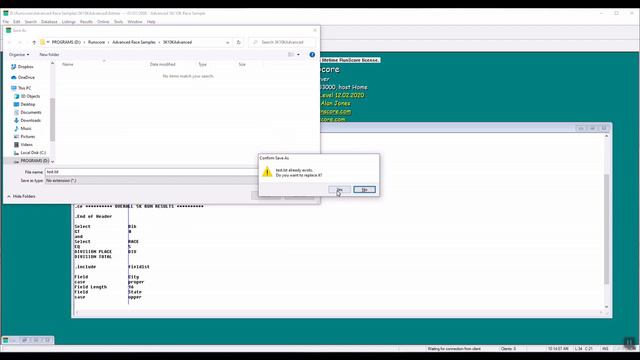
Task: Click the RunScore app icon in title bar
Action: (6, 13)
